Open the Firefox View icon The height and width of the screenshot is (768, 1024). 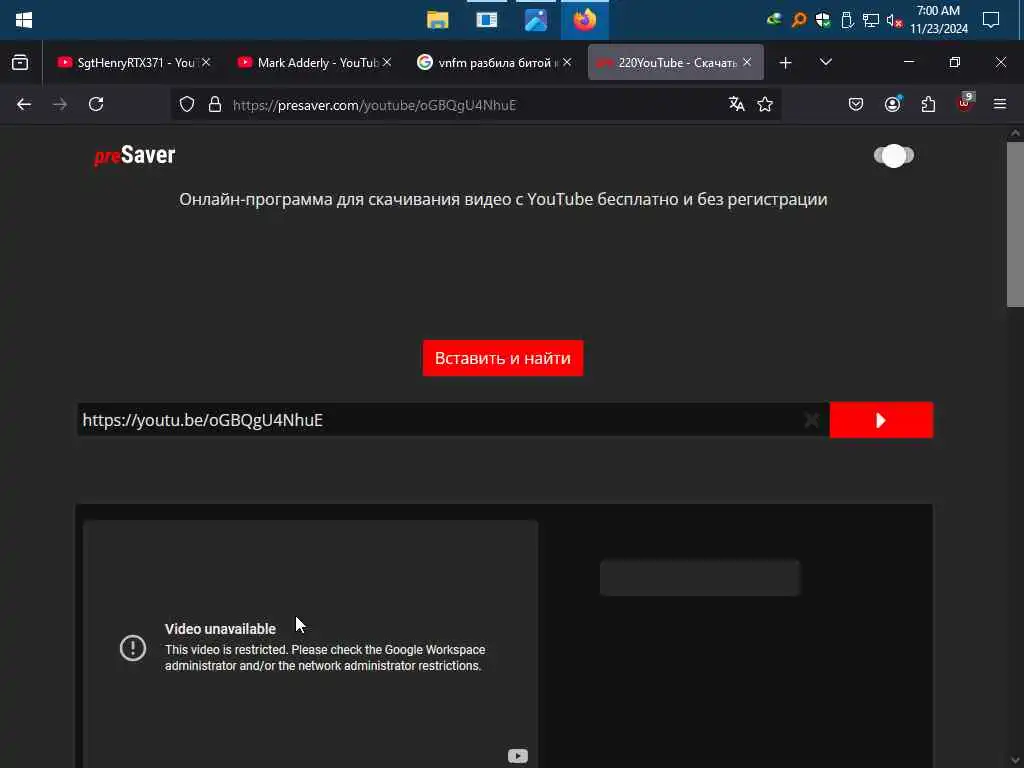pyautogui.click(x=20, y=63)
